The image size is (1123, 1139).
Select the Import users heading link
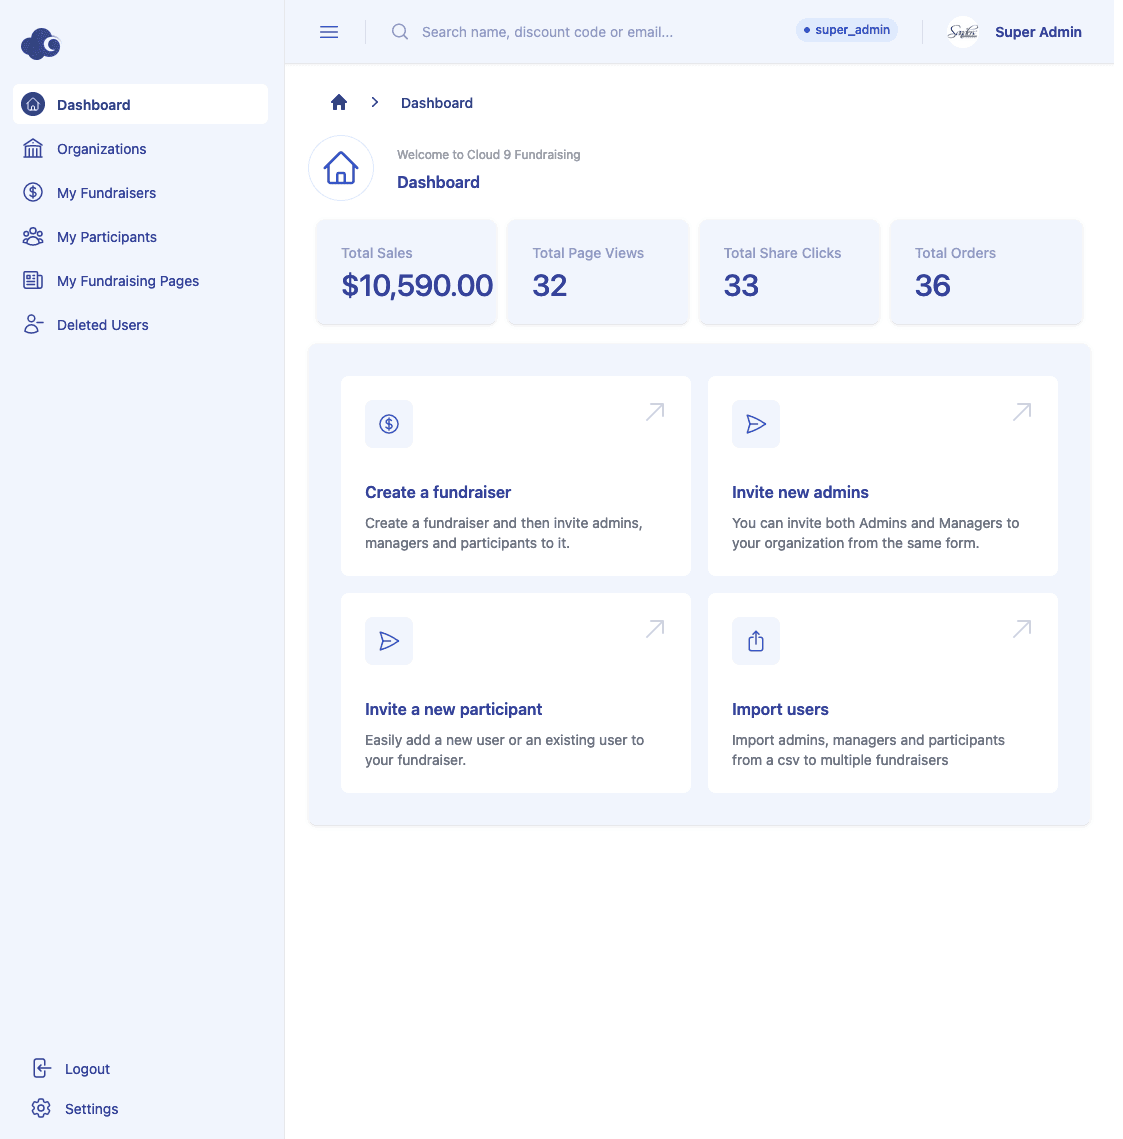780,709
